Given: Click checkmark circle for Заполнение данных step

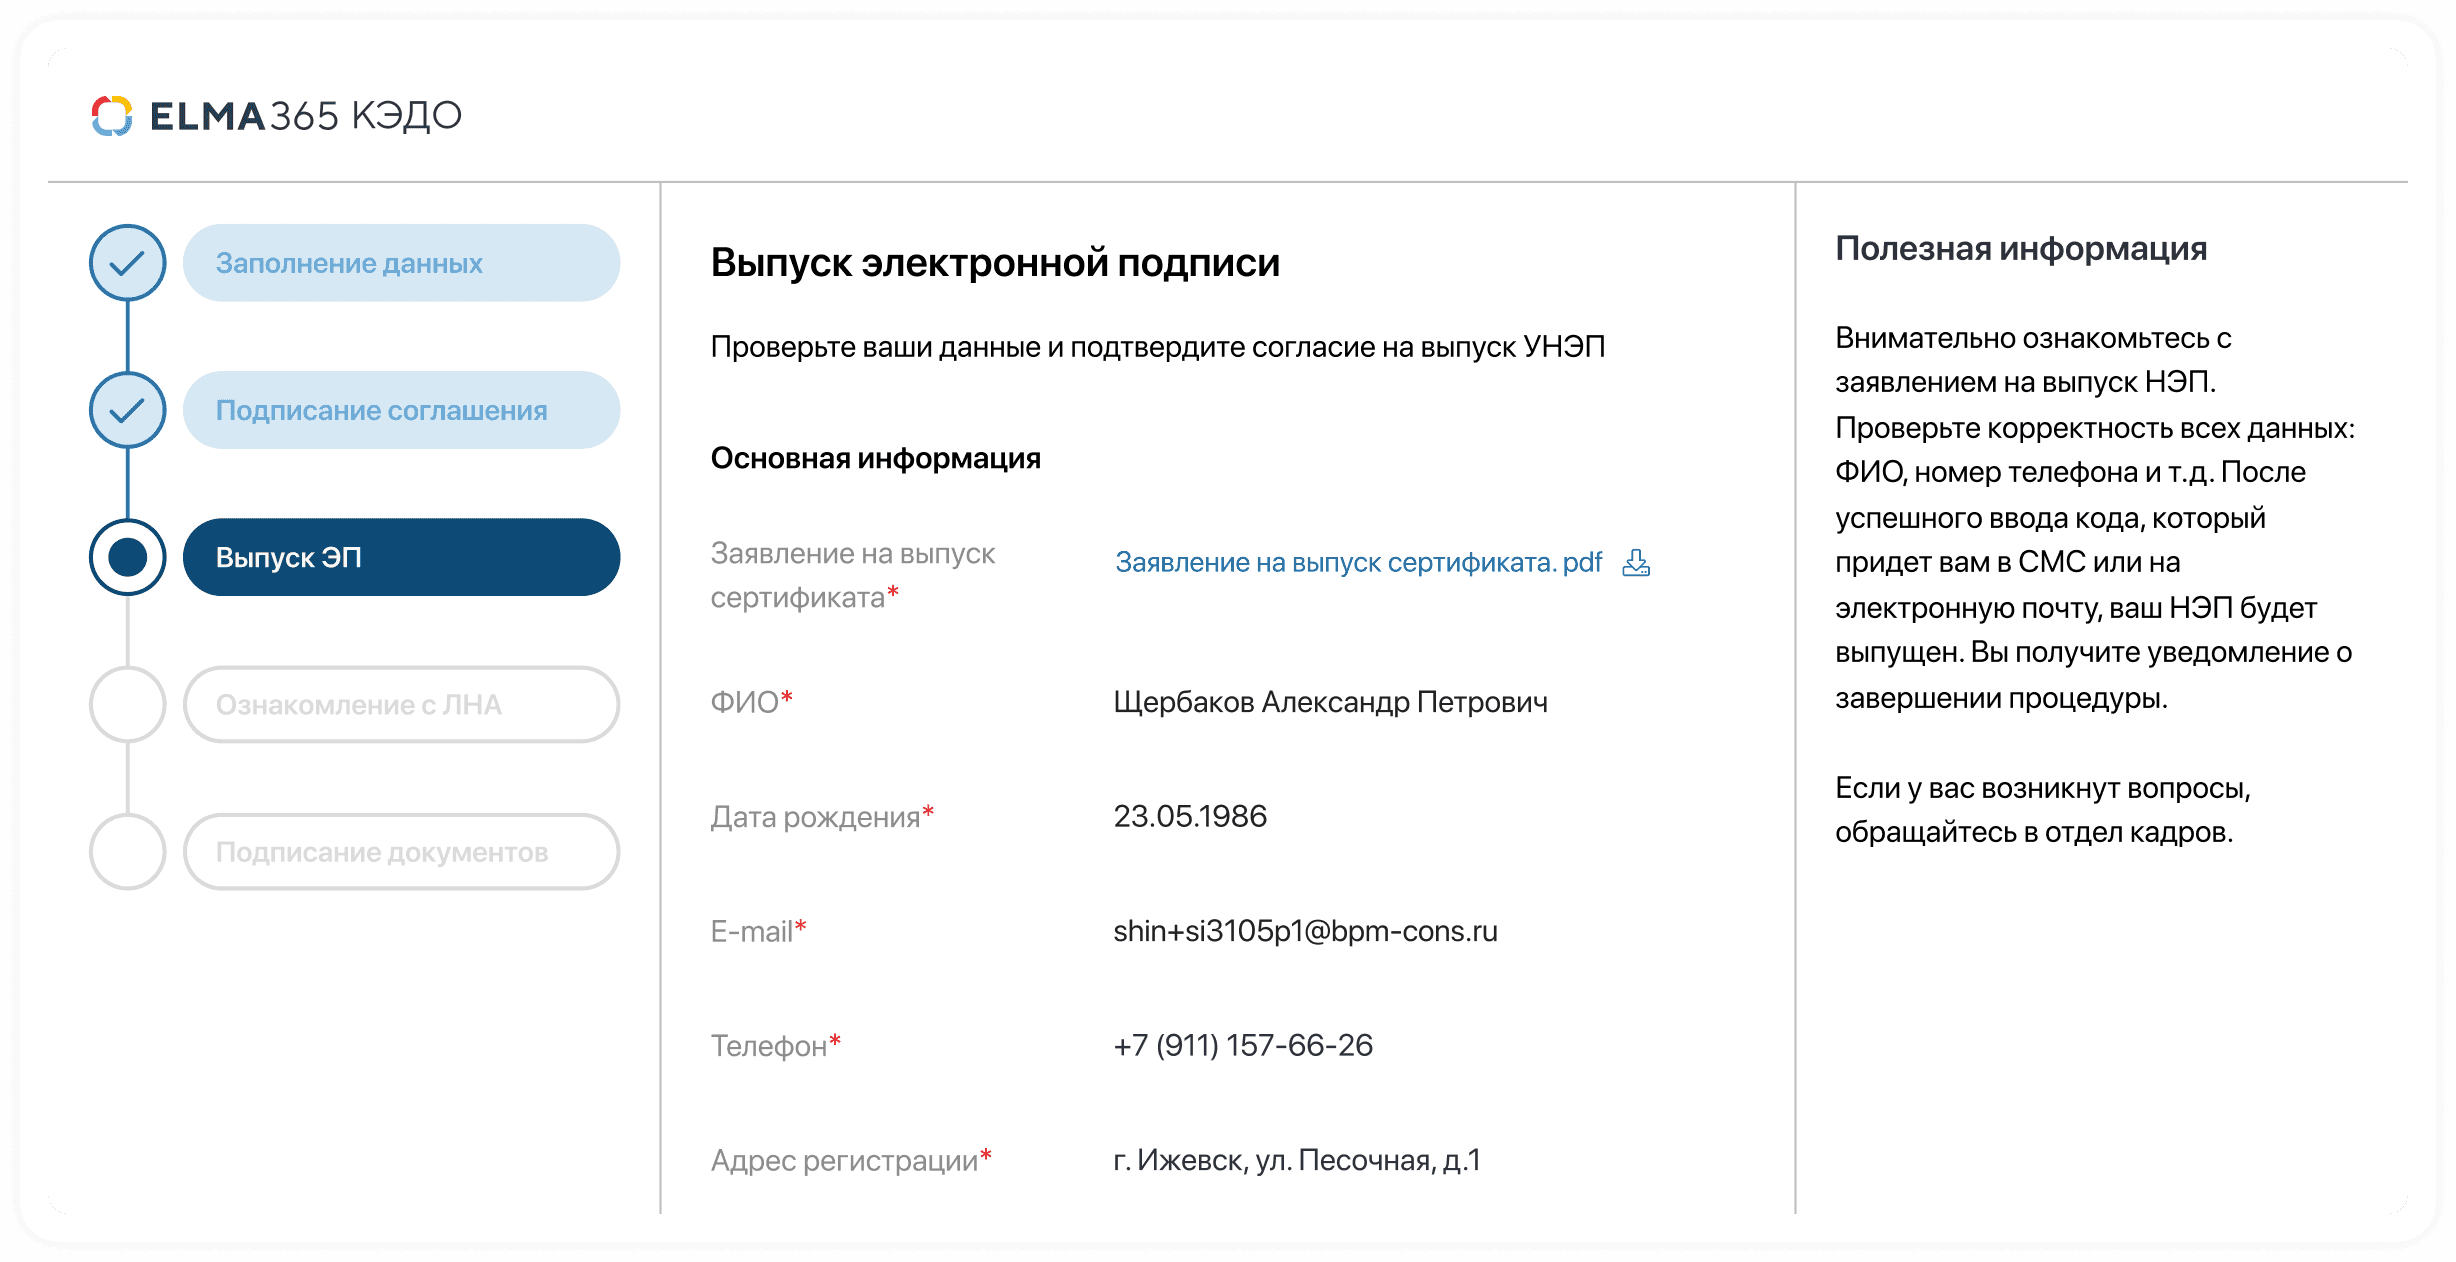Looking at the screenshot, I should point(128,263).
